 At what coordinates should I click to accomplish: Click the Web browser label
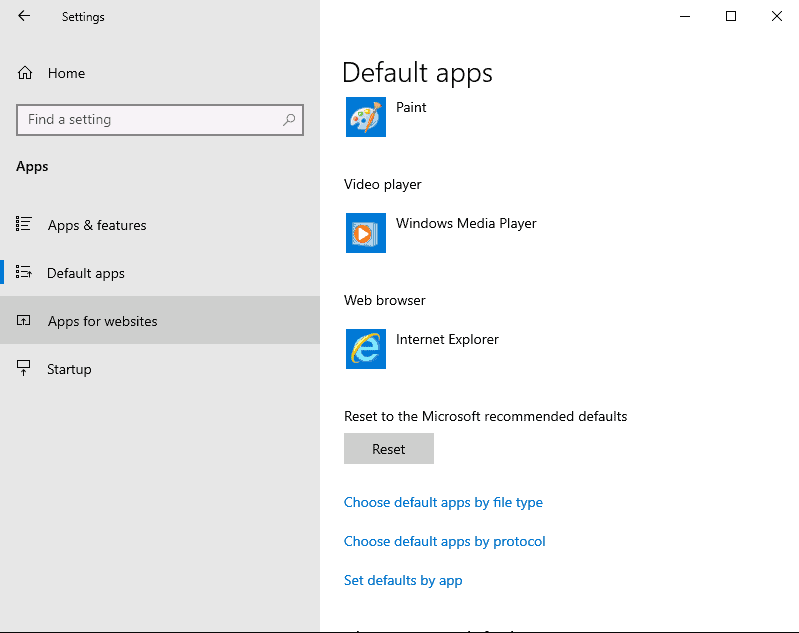coord(385,300)
